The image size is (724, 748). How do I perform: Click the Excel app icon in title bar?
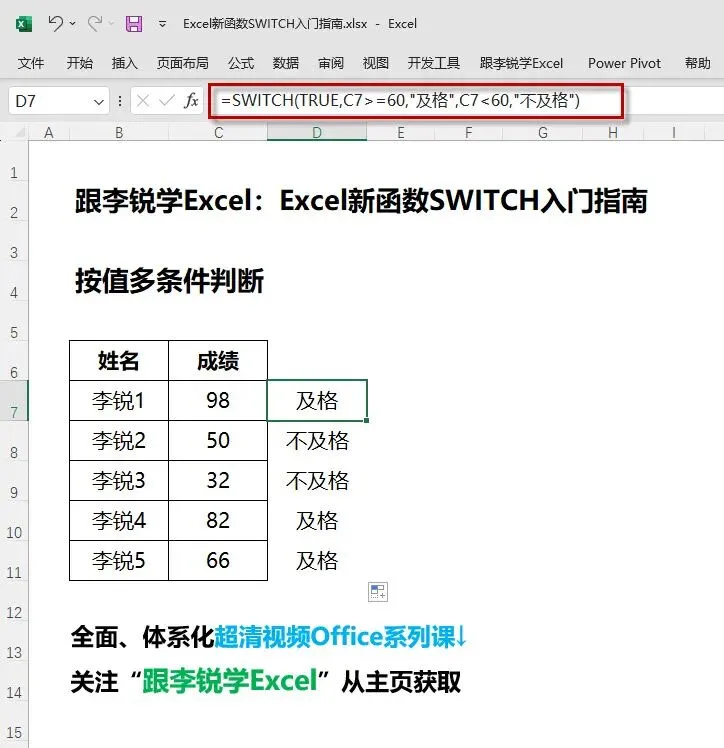24,23
